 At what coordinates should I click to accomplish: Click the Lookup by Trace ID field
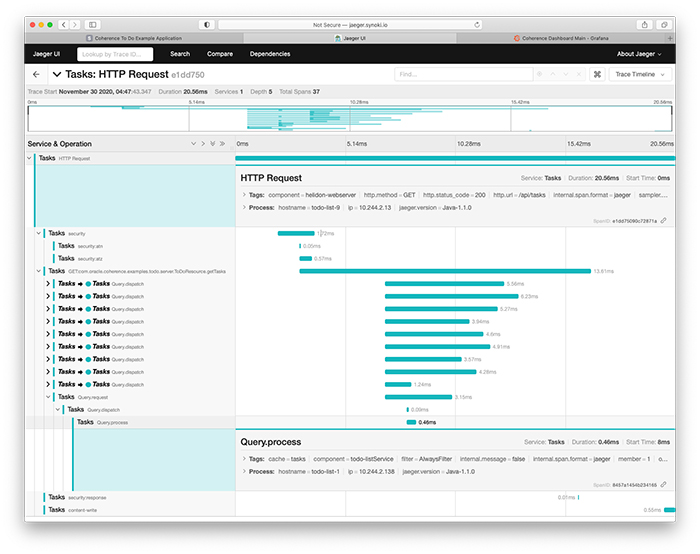point(115,54)
